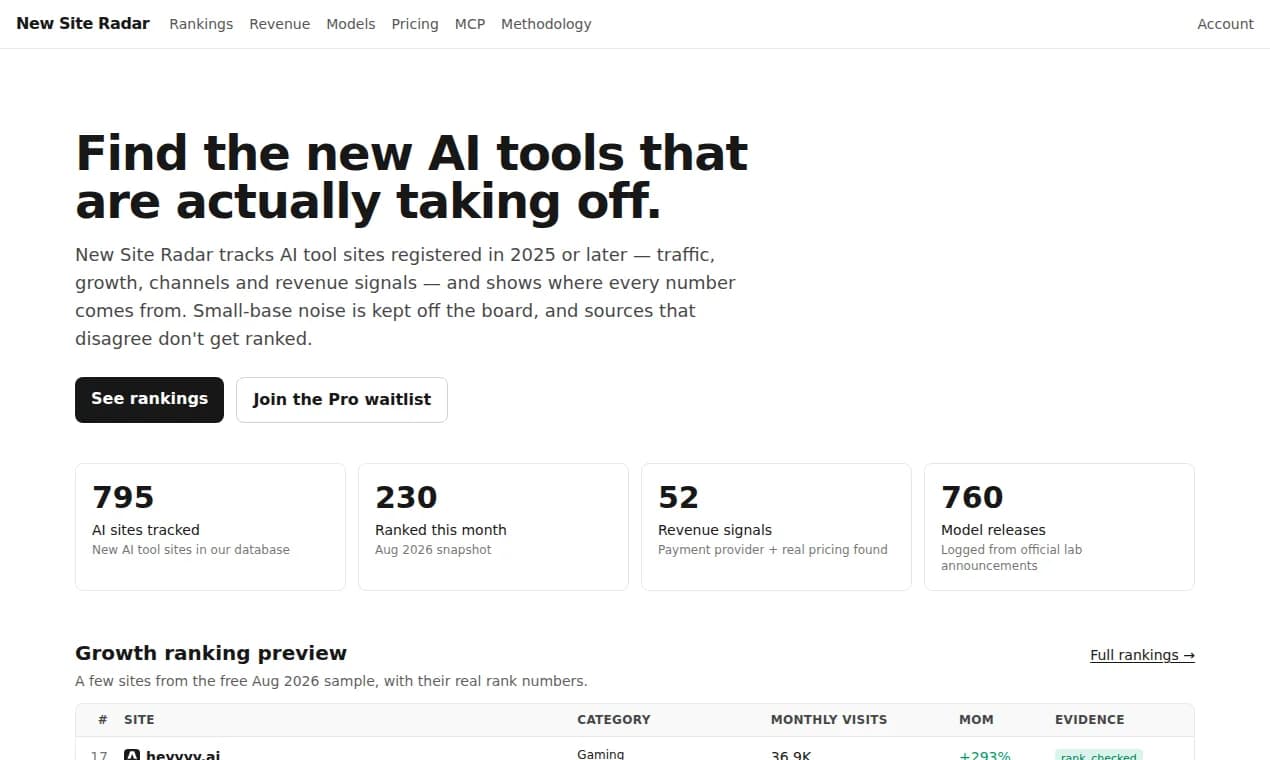The width and height of the screenshot is (1270, 760).
Task: Open the MCP page
Action: point(470,24)
